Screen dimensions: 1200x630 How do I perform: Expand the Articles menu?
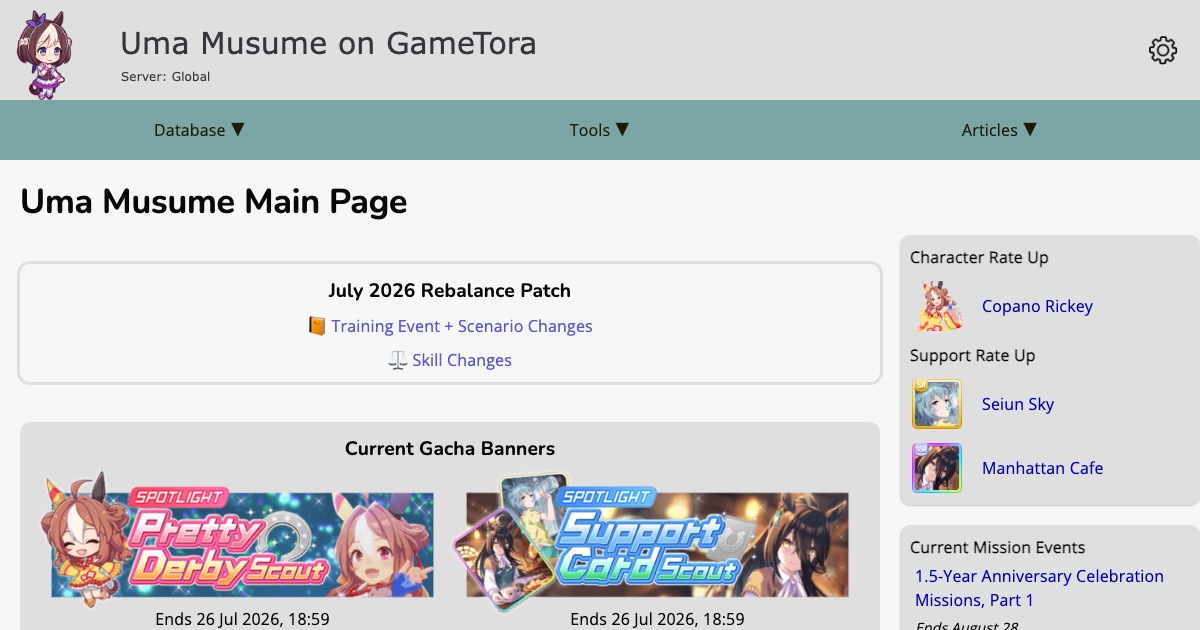999,130
